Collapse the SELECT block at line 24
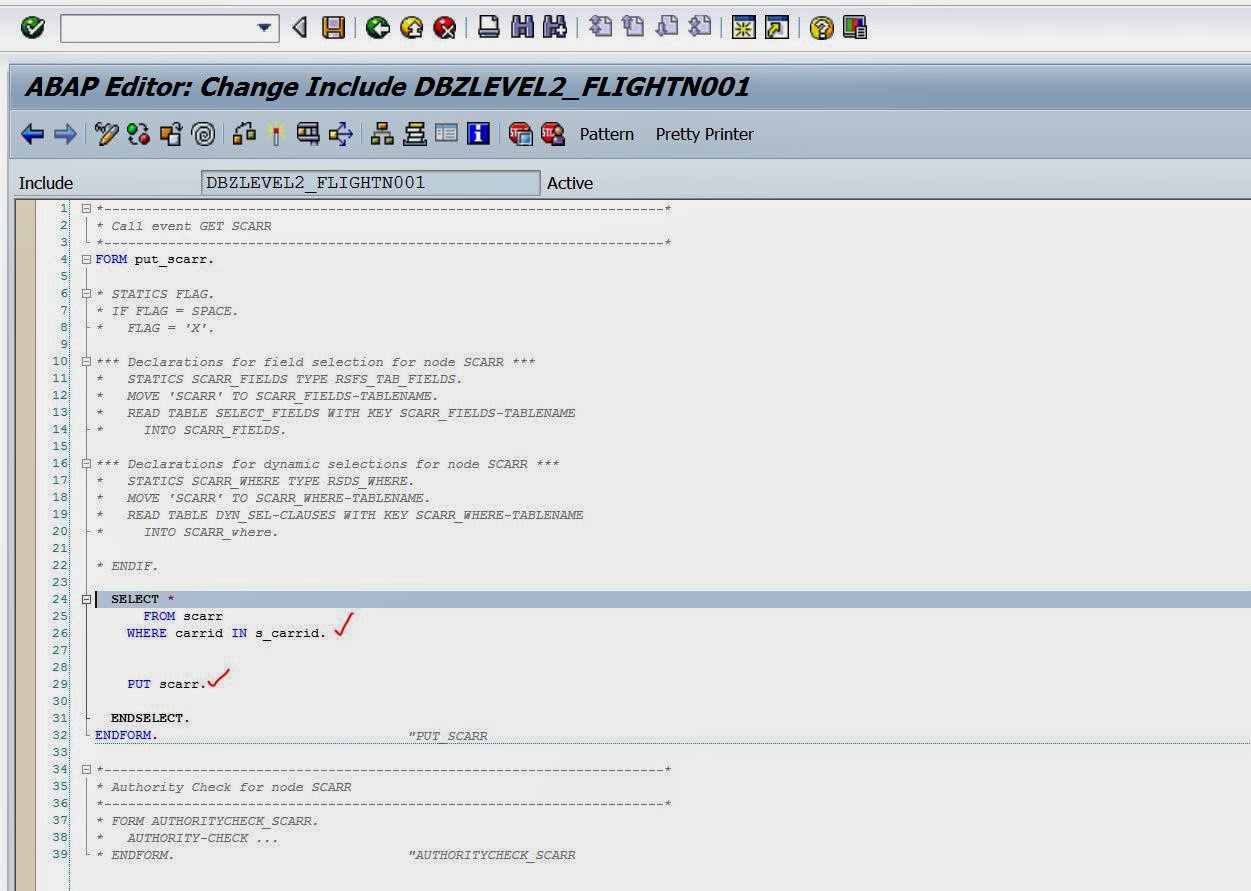Screen dimensions: 1251x891 pos(86,598)
